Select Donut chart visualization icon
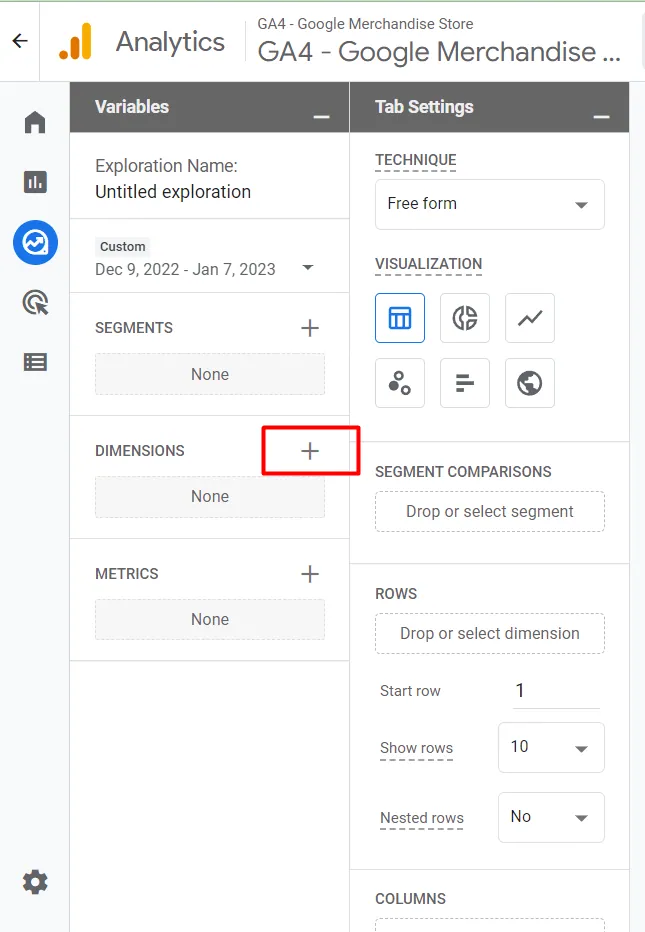645x932 pixels. click(465, 318)
